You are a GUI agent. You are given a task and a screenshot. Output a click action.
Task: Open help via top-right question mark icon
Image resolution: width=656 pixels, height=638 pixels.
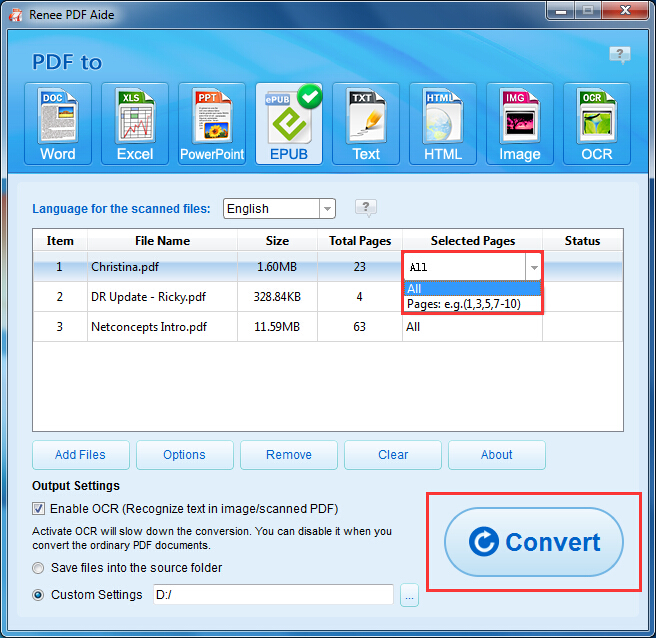(620, 55)
